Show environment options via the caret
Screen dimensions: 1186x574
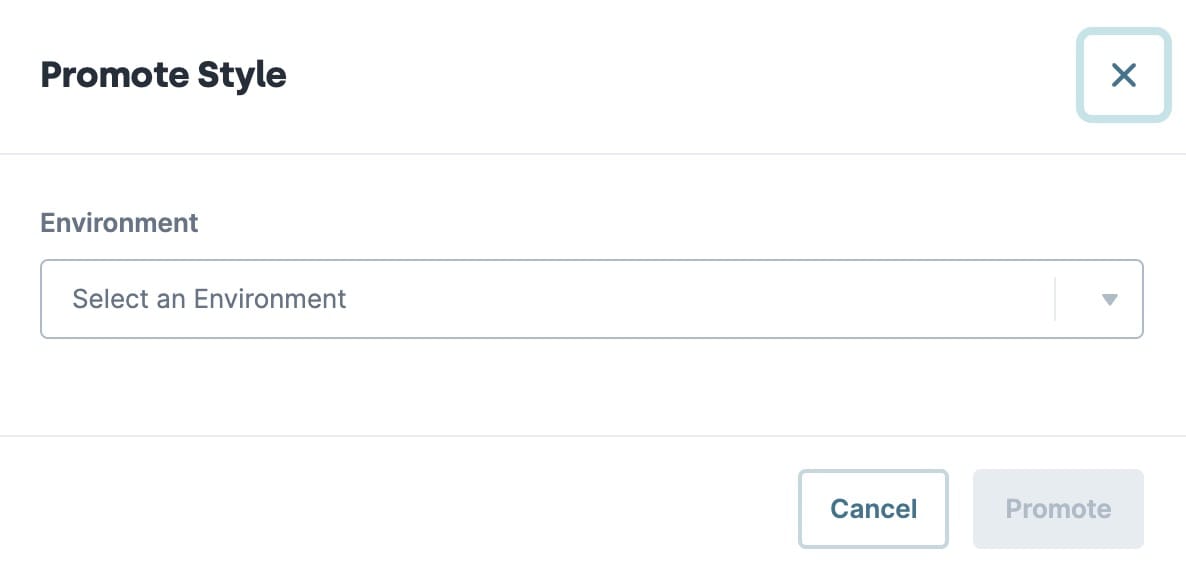coord(1109,299)
